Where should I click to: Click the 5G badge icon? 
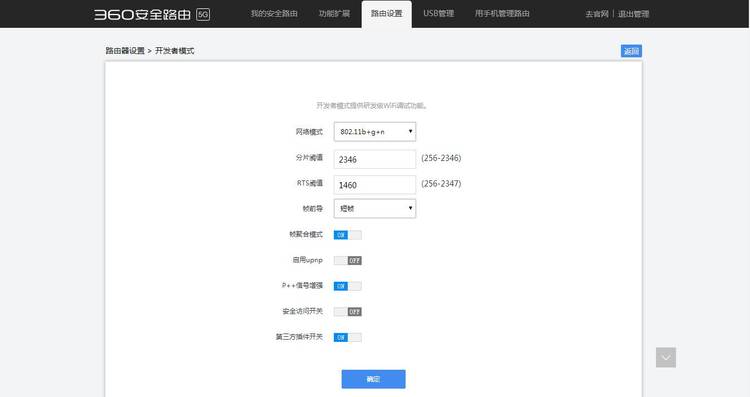203,14
